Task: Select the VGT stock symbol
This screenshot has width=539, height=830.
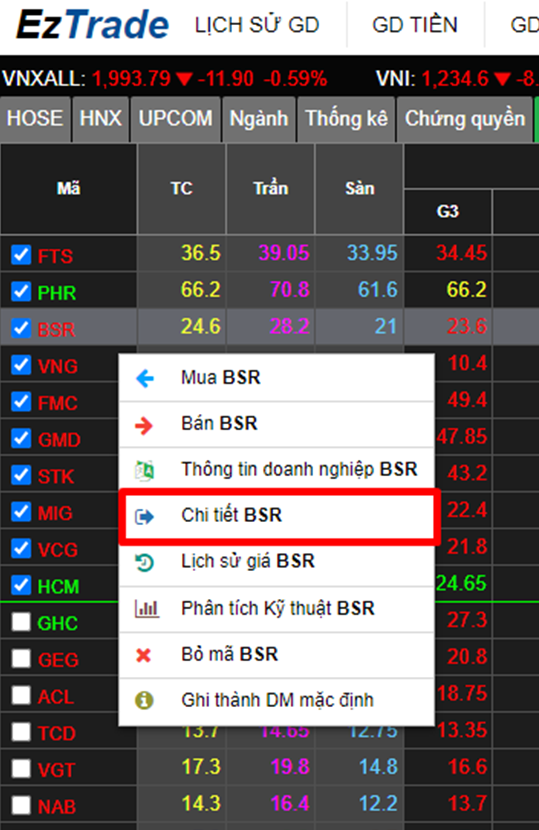Action: 57,770
